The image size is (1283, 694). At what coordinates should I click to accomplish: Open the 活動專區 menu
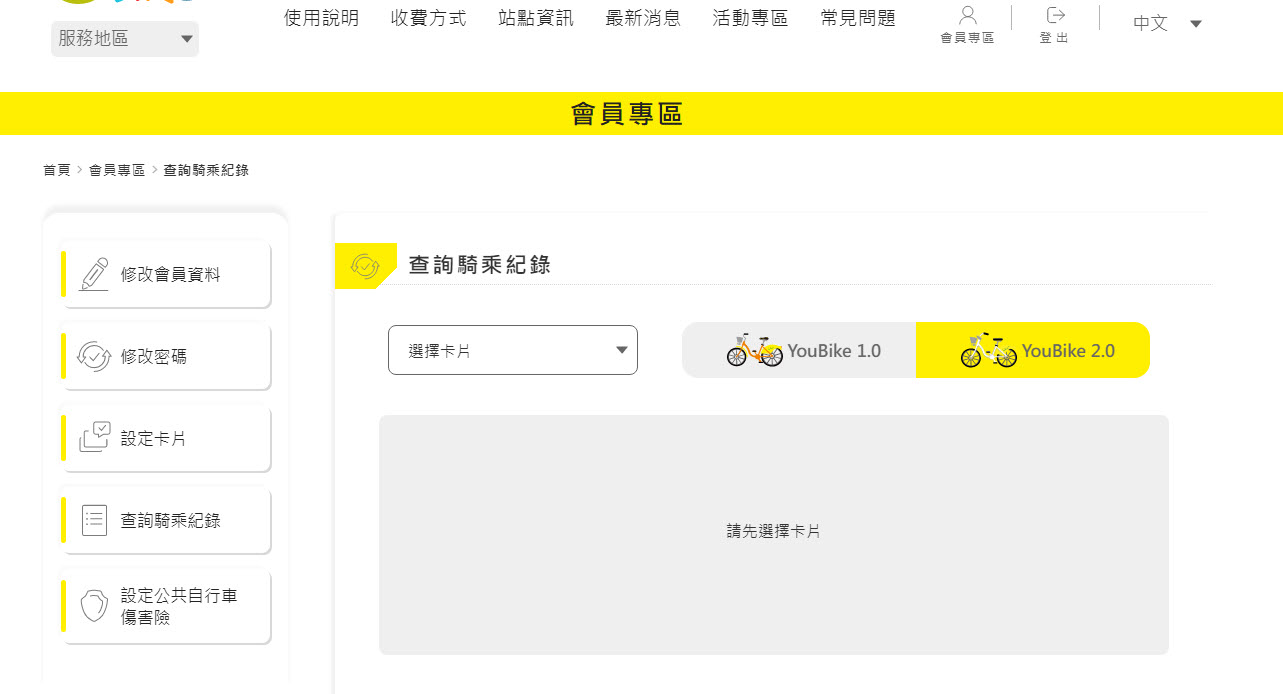pyautogui.click(x=750, y=18)
